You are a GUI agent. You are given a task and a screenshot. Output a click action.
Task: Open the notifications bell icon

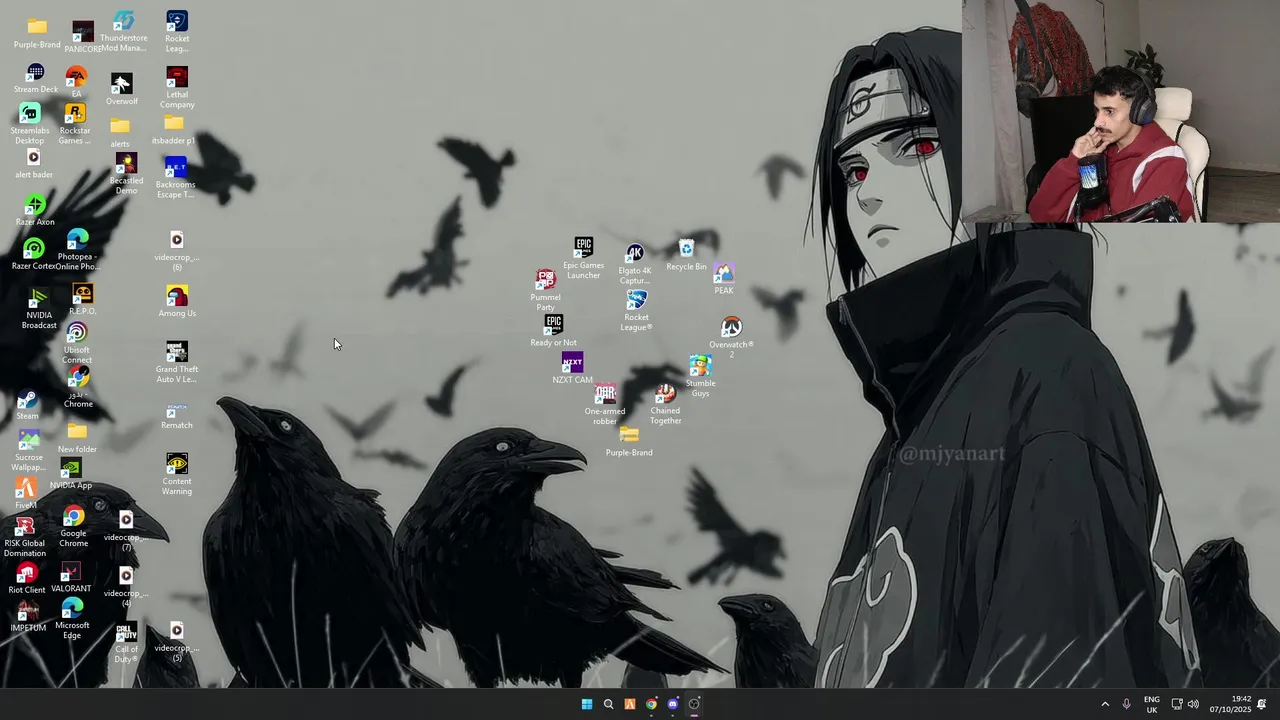coord(1262,704)
